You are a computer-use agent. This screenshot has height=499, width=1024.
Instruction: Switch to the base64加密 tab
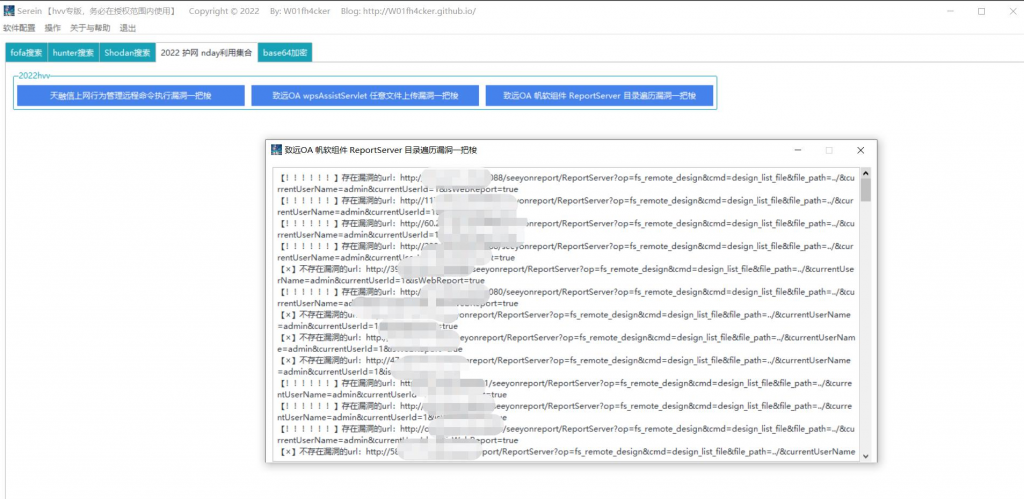285,53
